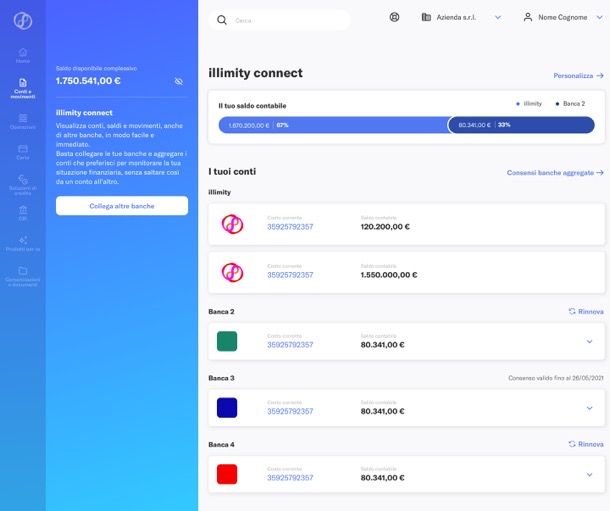Click the company building icon
The image size is (610, 511).
tap(426, 17)
